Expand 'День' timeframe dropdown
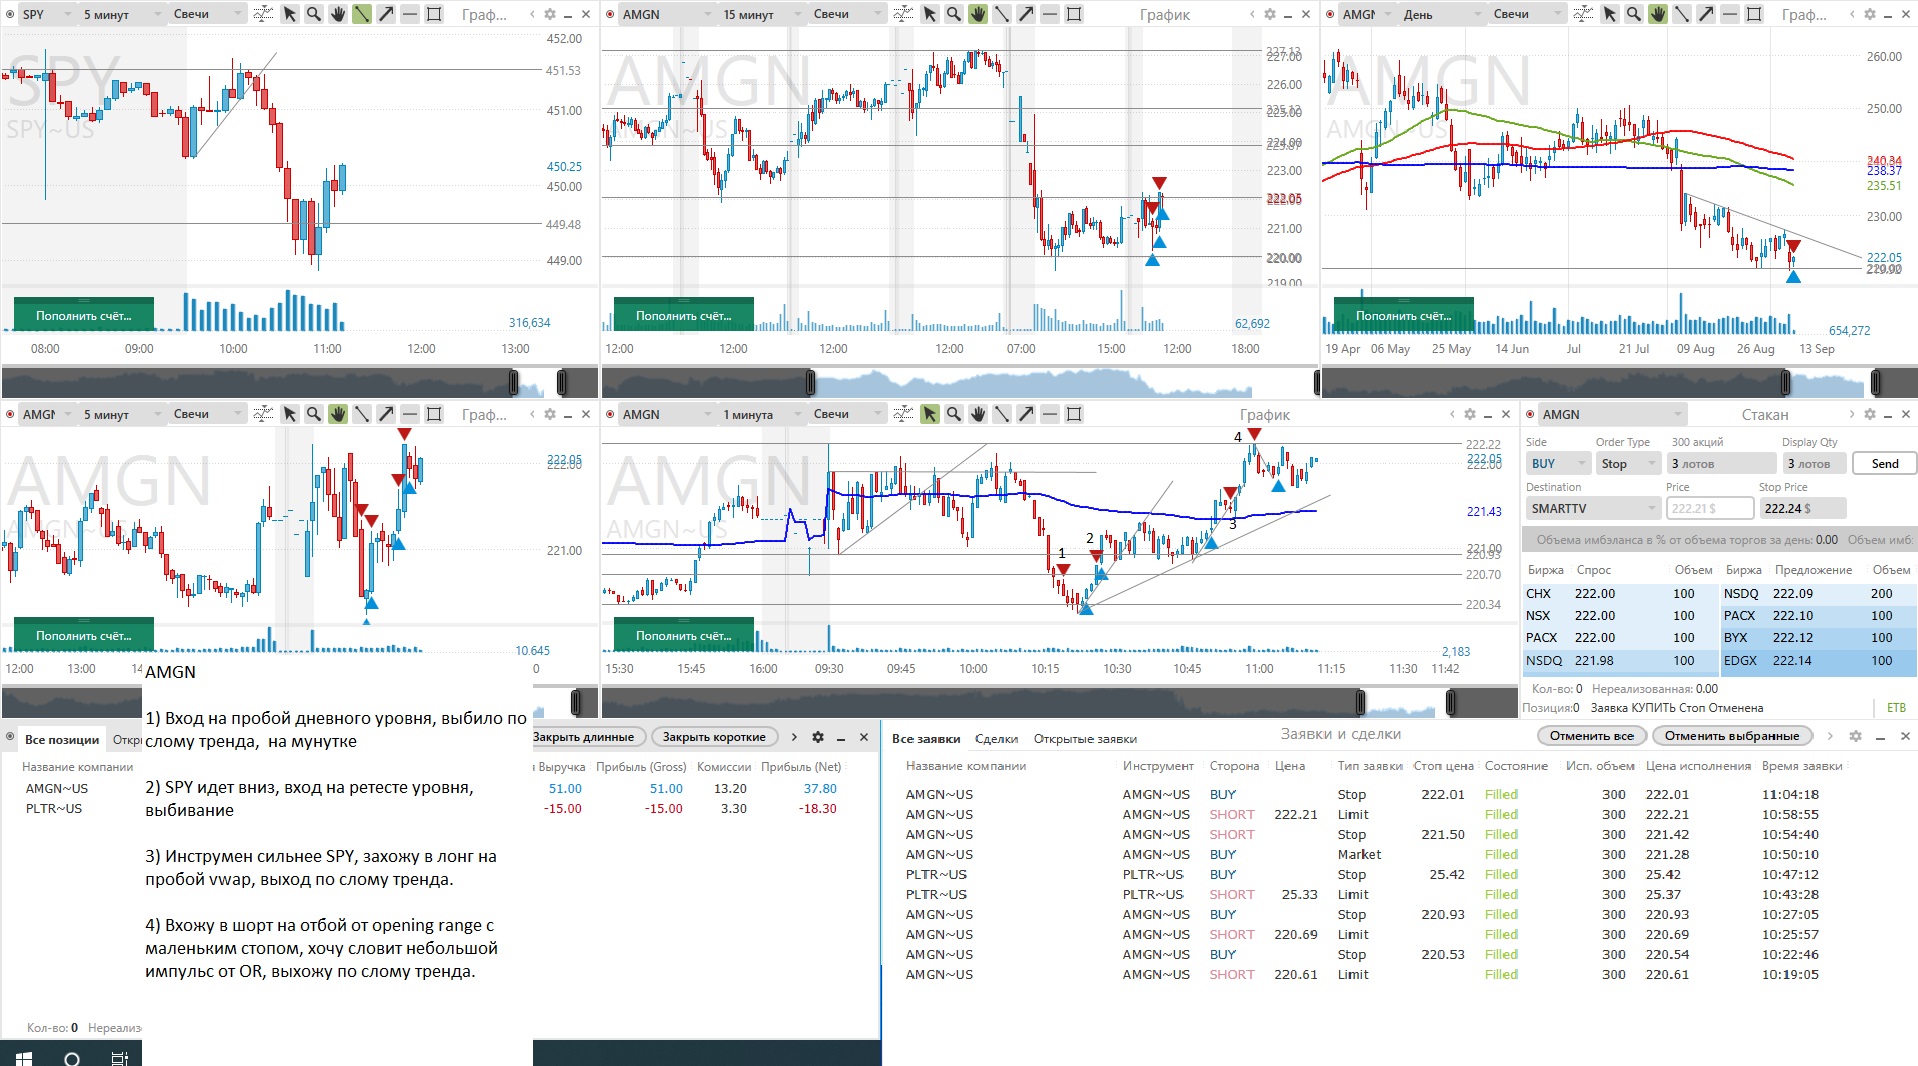The width and height of the screenshot is (1918, 1066). [1444, 14]
